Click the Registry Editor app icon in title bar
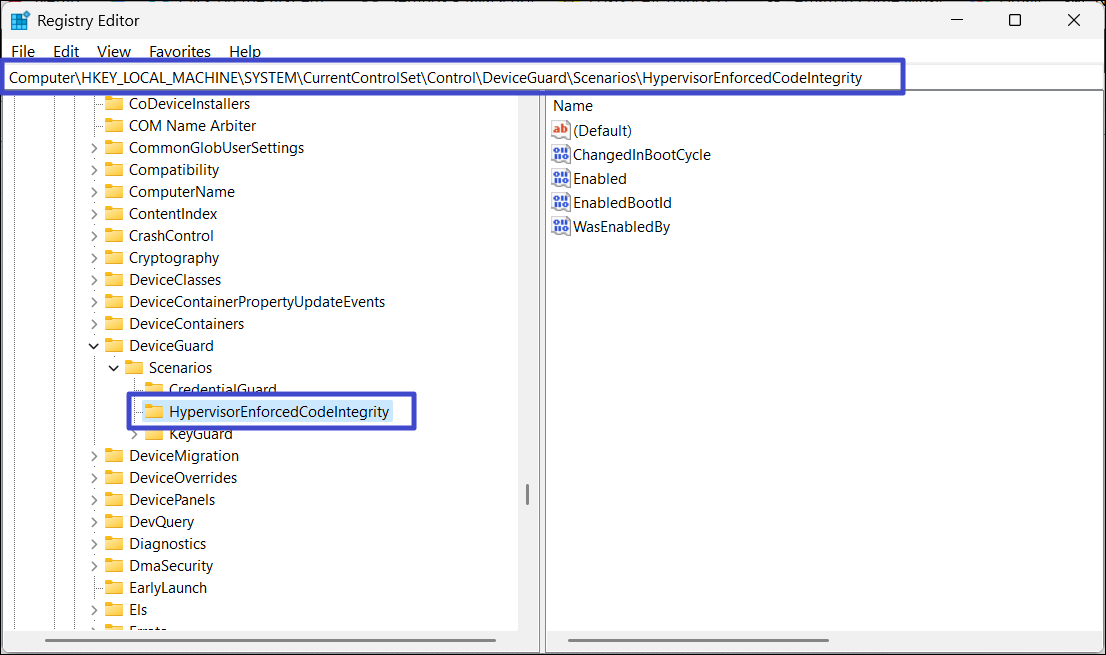The image size is (1106, 655). click(x=20, y=20)
